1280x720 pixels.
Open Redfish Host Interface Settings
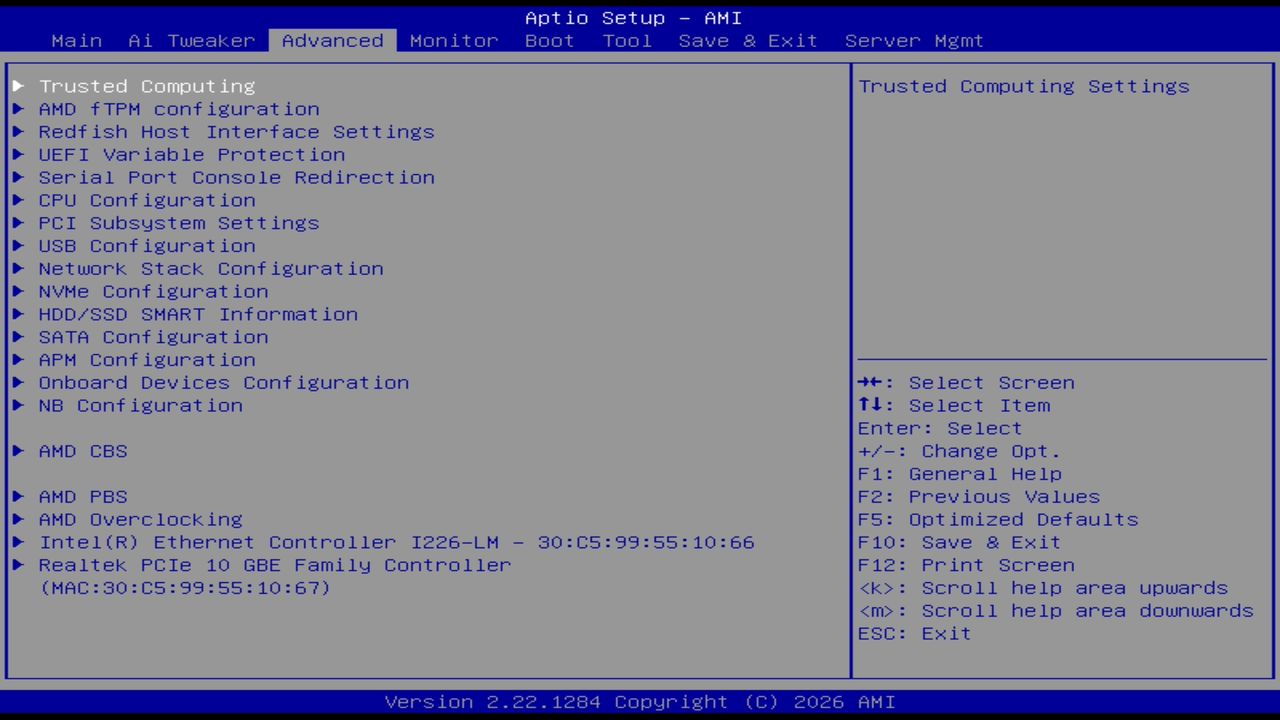[x=237, y=132]
